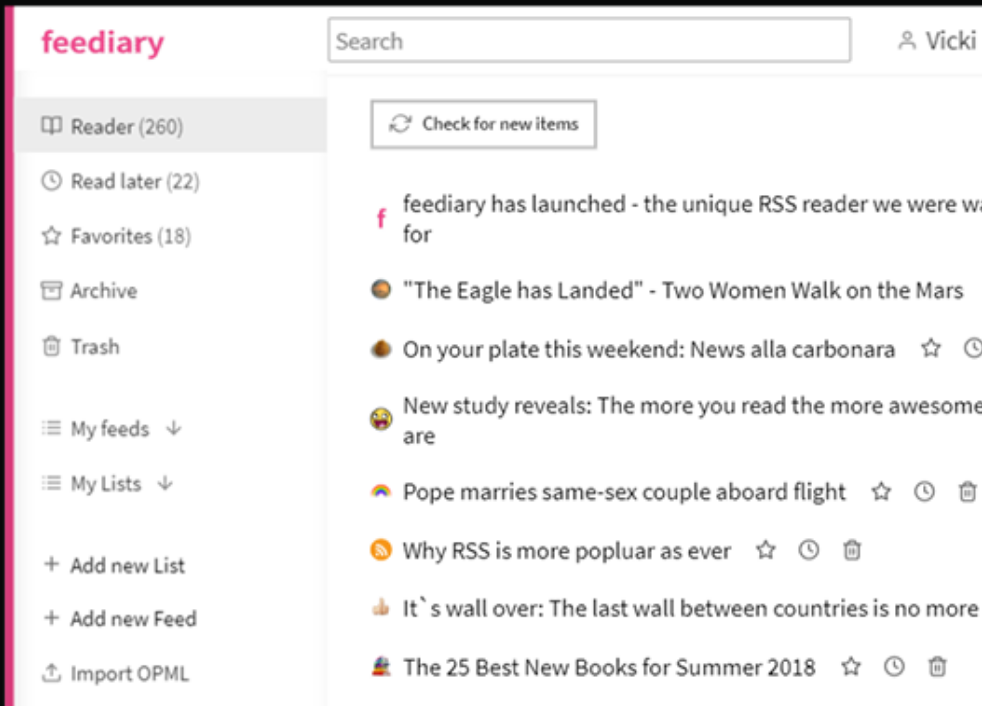The image size is (982, 706).
Task: Open 'feediary has launched' article
Action: tap(692, 219)
